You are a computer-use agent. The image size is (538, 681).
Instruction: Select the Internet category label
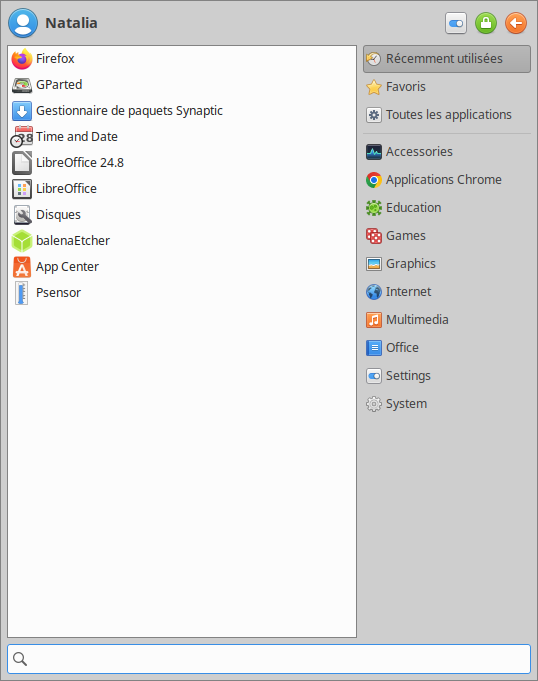409,292
